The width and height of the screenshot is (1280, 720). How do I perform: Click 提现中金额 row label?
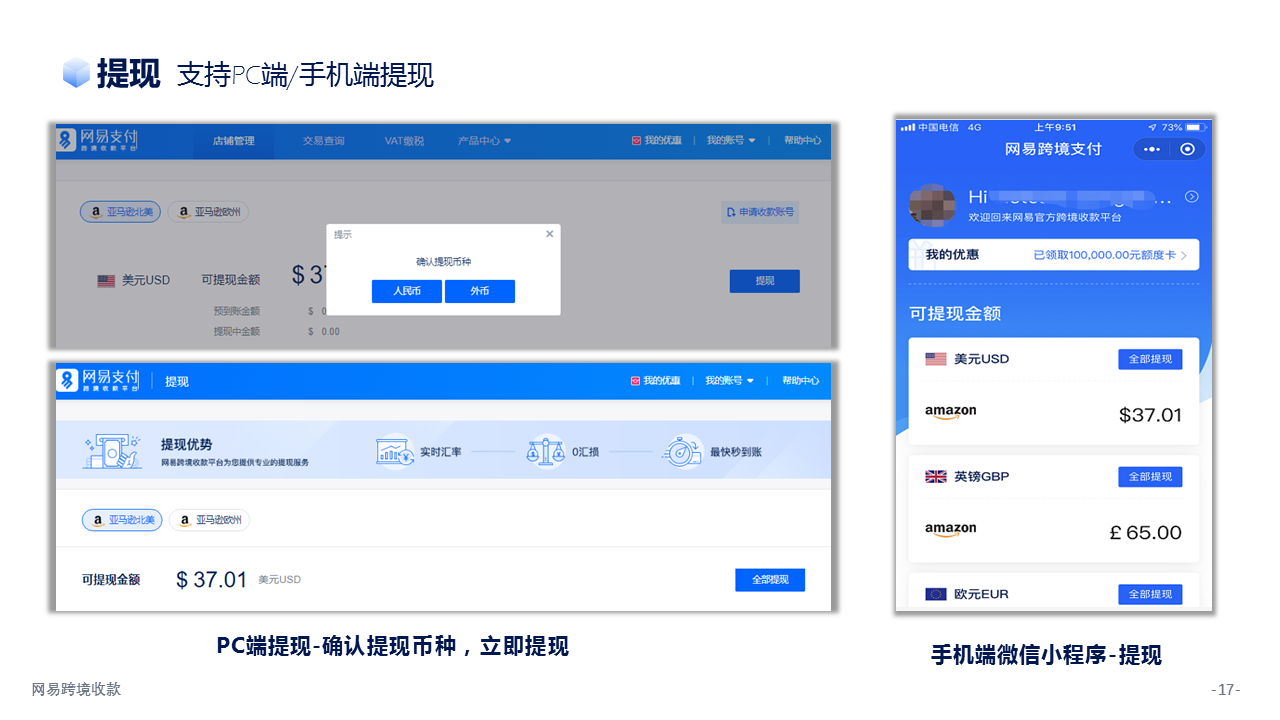[237, 331]
